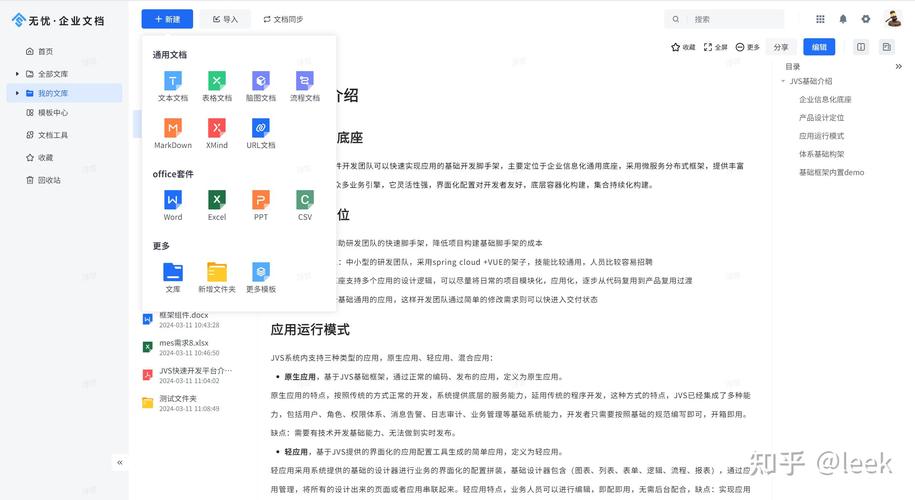This screenshot has width=915, height=500.
Task: Create a new 流程文档 flowchart
Action: coord(305,86)
